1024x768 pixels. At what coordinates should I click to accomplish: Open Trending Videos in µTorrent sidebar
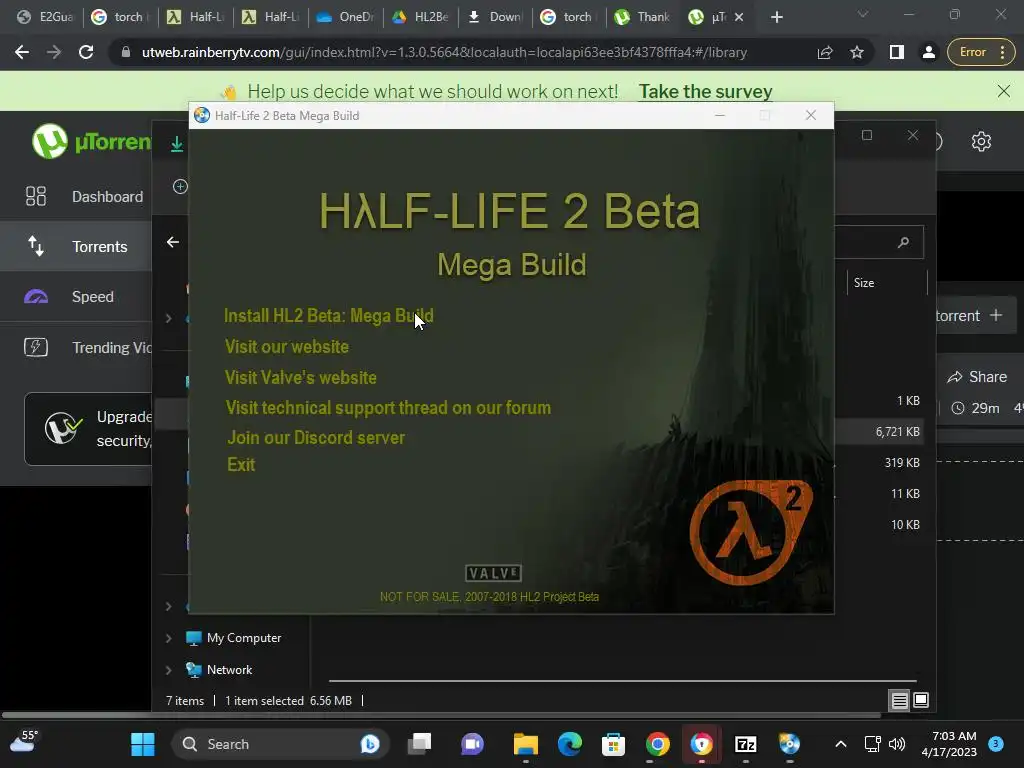(76, 347)
